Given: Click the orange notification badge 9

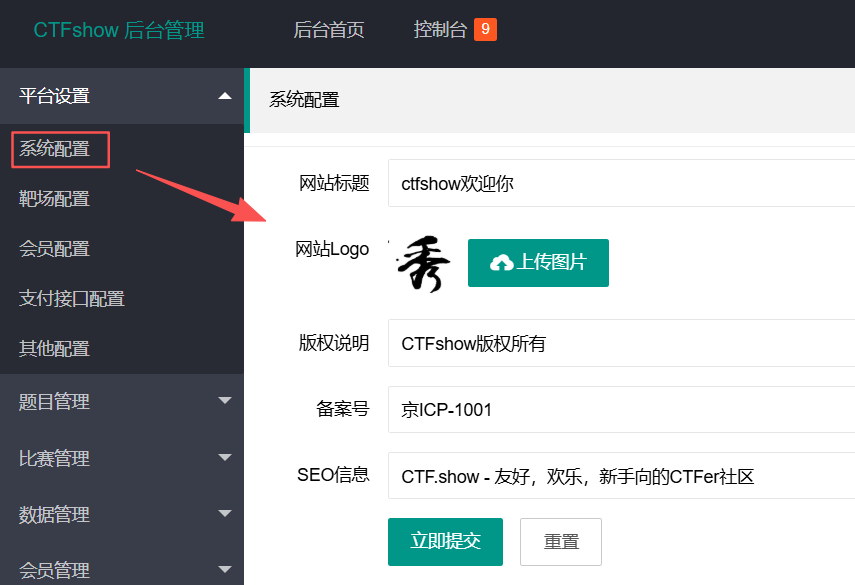Looking at the screenshot, I should pos(485,30).
